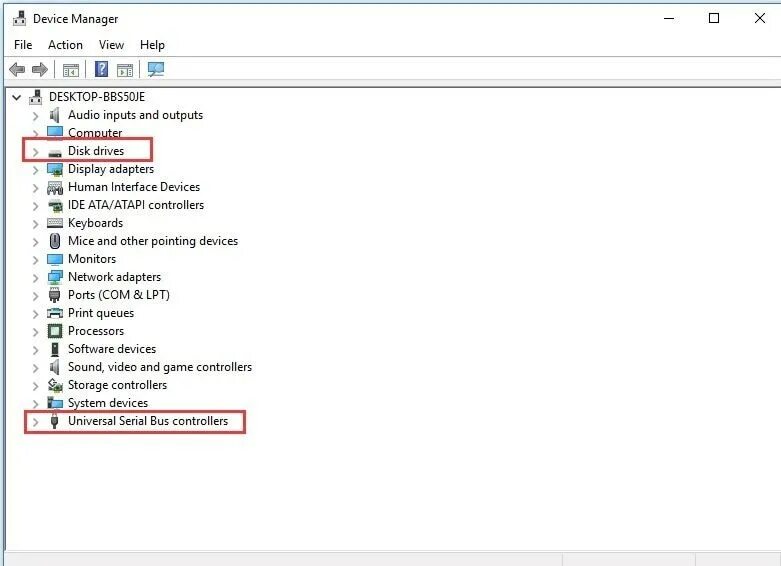The width and height of the screenshot is (781, 566).
Task: Click the Disk drives icon
Action: click(55, 152)
